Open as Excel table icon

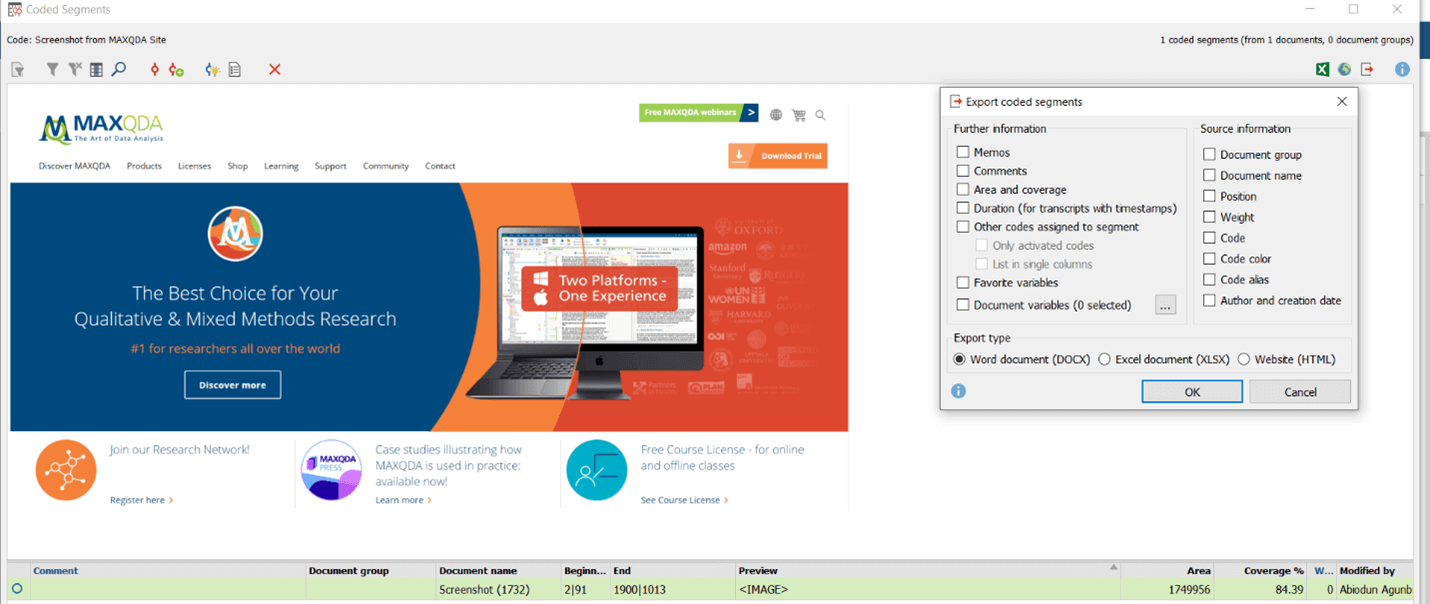coord(1322,70)
